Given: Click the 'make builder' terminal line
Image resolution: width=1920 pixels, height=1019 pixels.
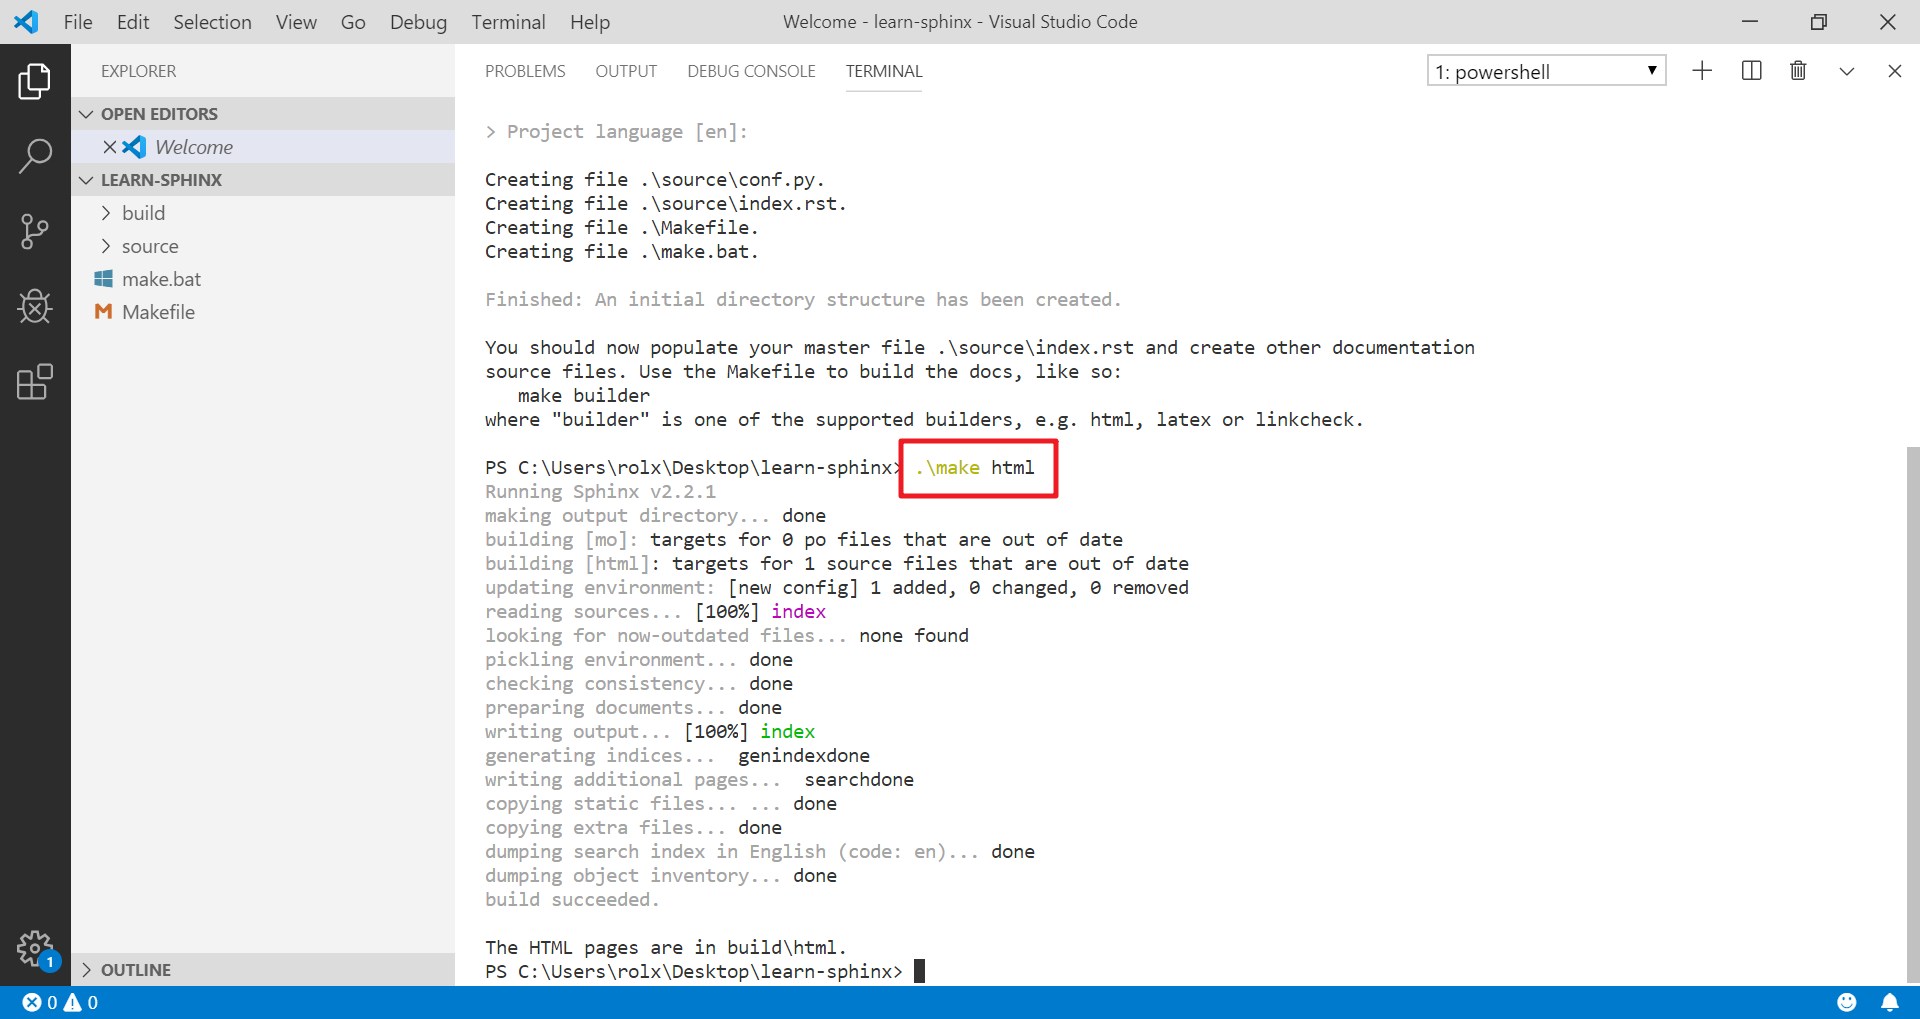Looking at the screenshot, I should (584, 395).
